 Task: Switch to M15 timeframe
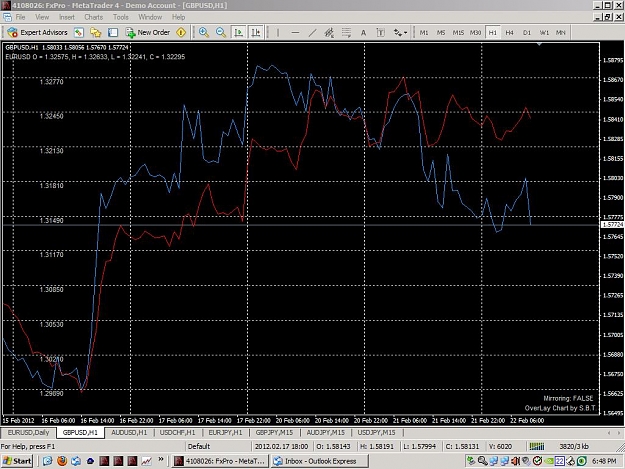[458, 33]
